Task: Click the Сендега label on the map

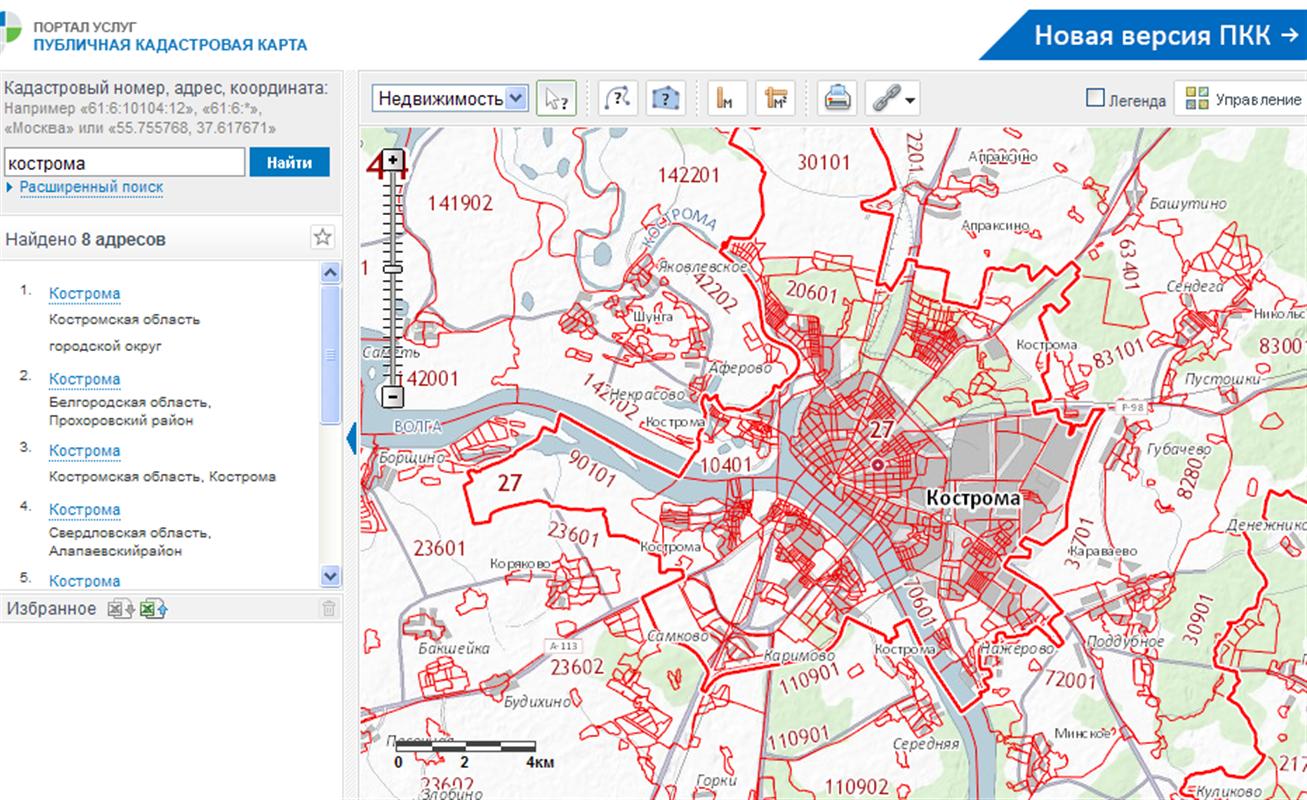Action: pos(1195,286)
